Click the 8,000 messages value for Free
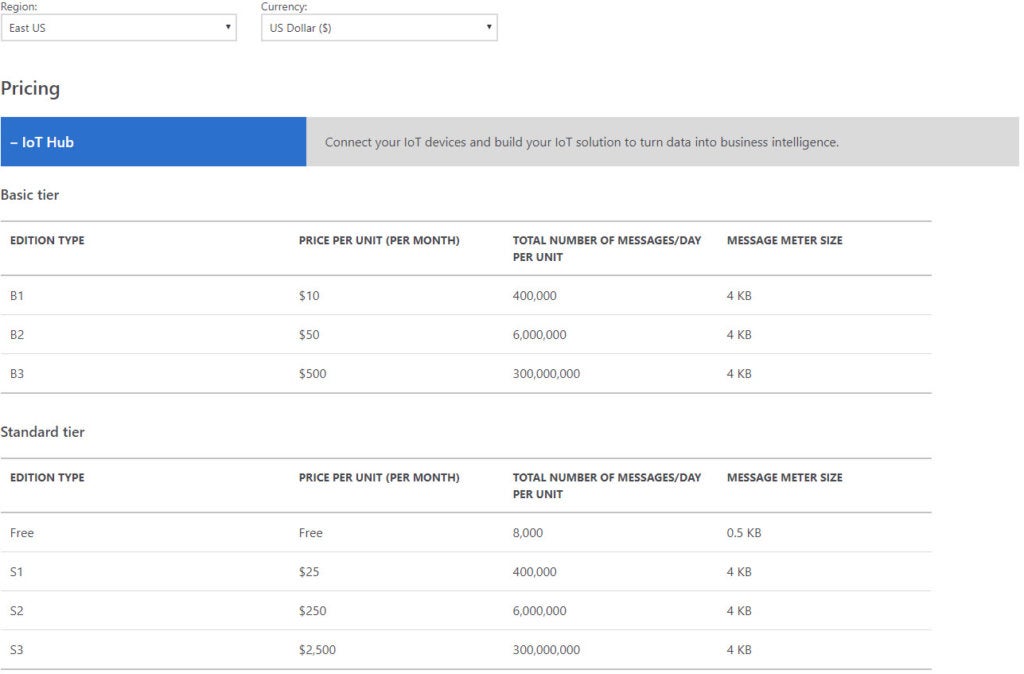 click(x=528, y=533)
